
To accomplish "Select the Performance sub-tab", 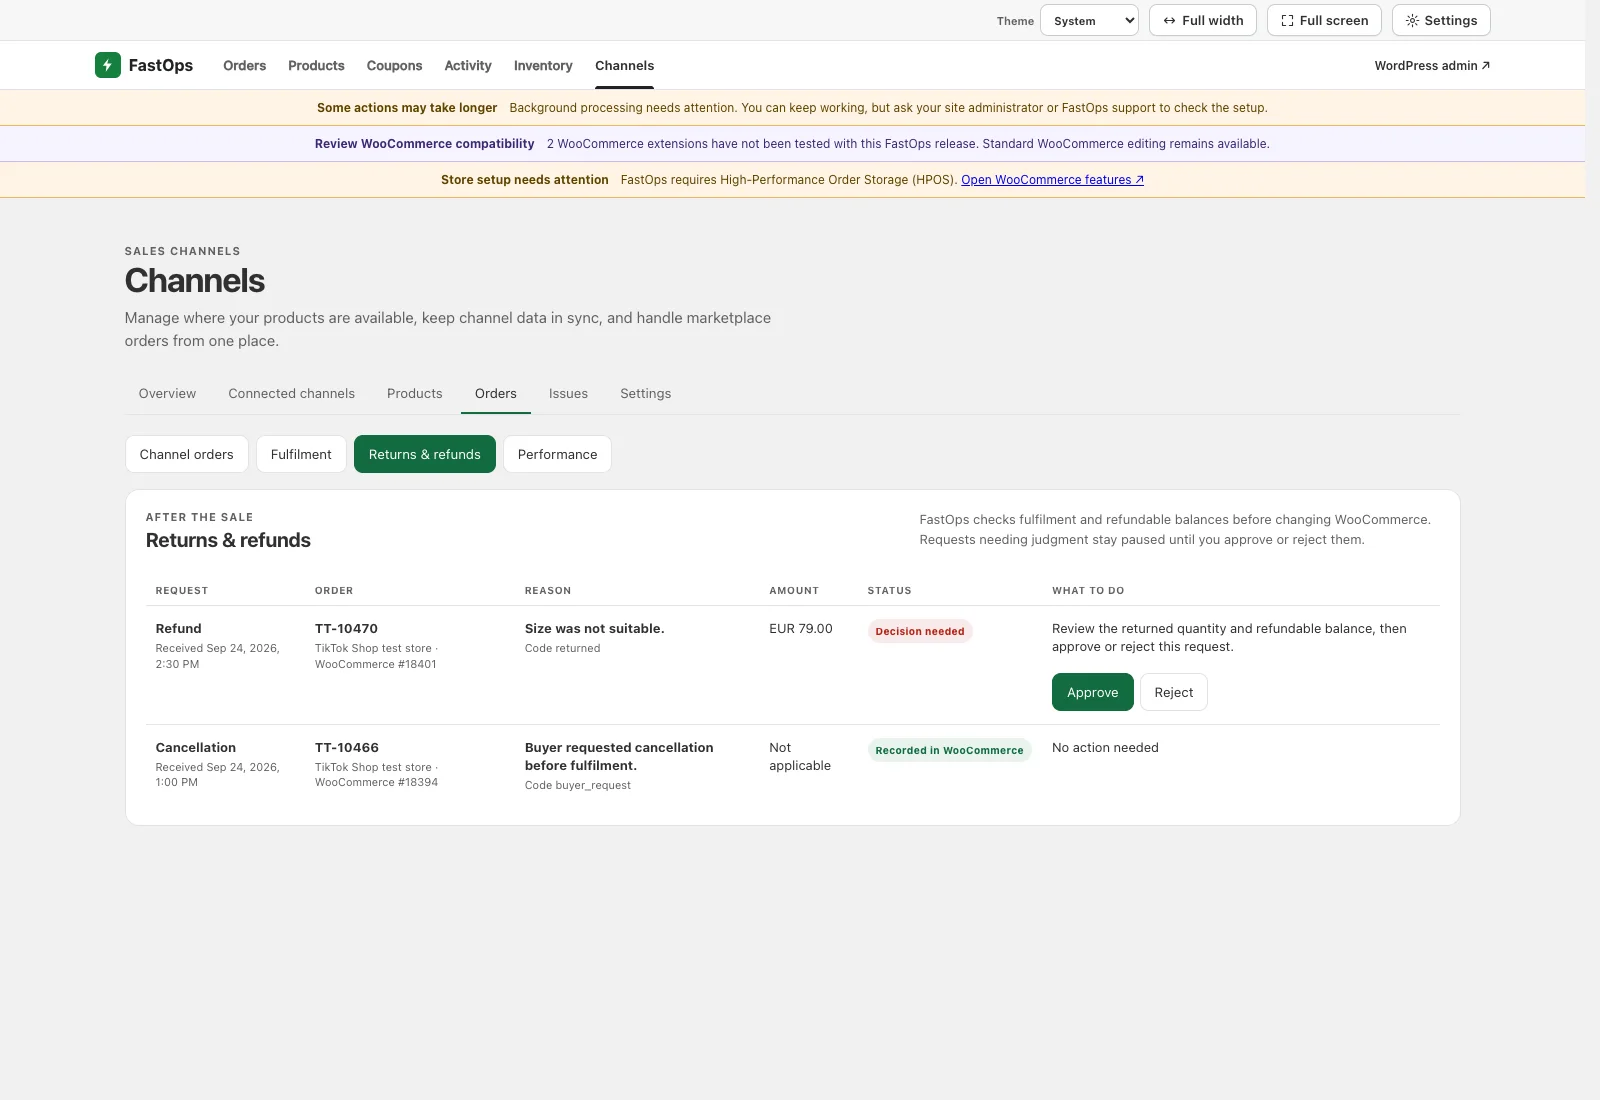I will (557, 454).
